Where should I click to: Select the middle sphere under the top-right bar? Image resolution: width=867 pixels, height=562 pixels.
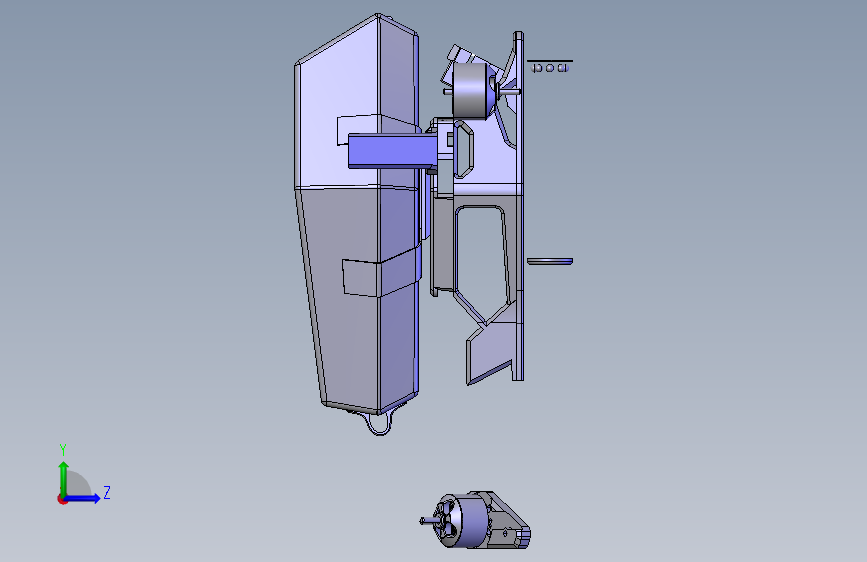coord(550,68)
